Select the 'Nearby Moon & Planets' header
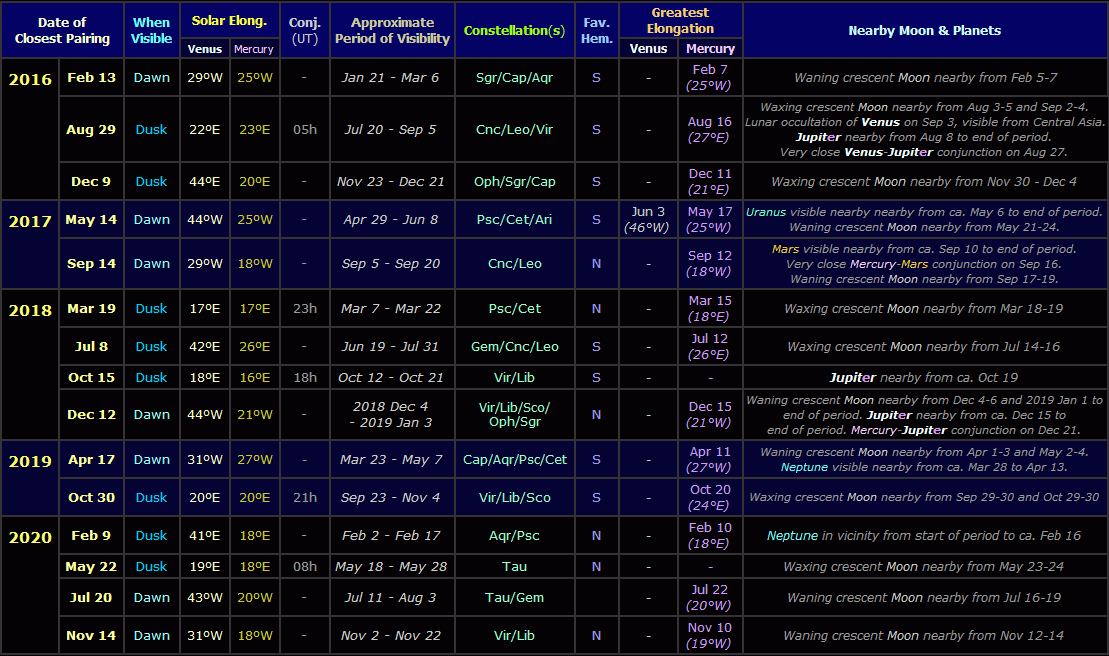 924,30
